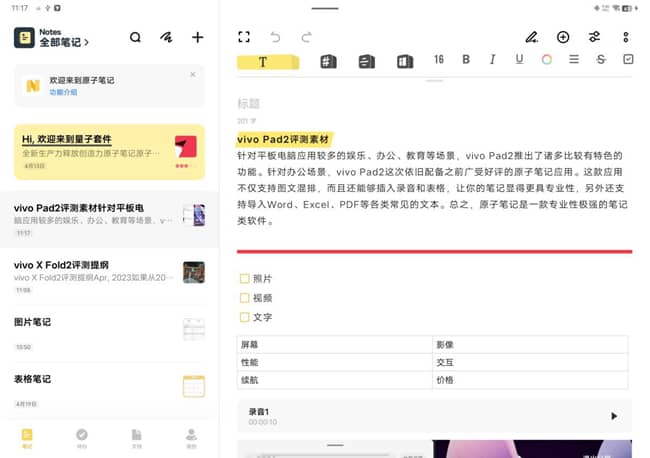Expand the 全部笔记 folder selector
Viewport: 650px width, 458px height.
tap(65, 43)
